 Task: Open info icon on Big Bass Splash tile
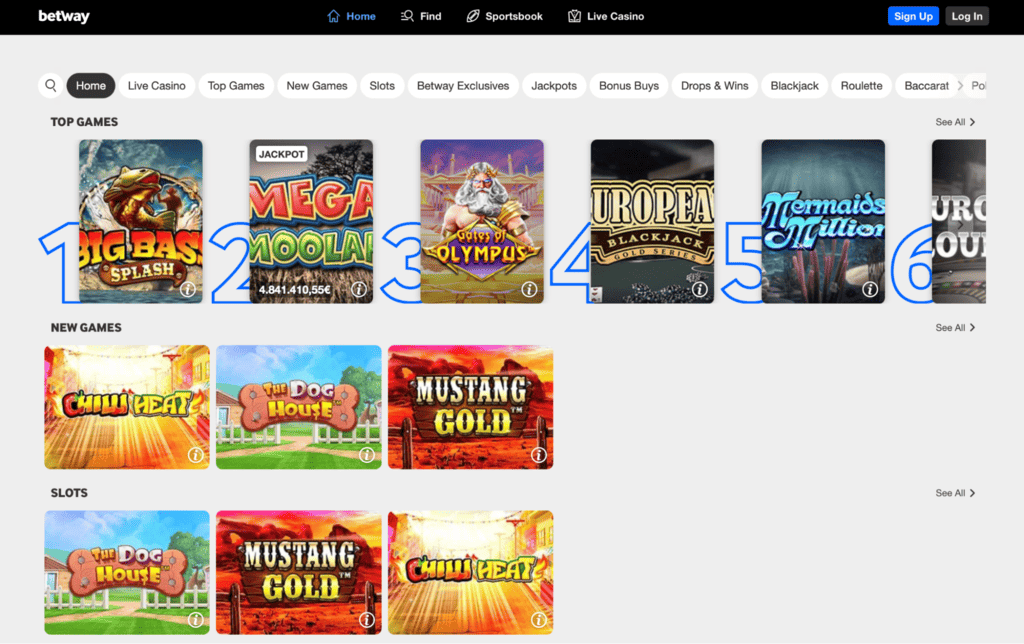click(x=187, y=291)
